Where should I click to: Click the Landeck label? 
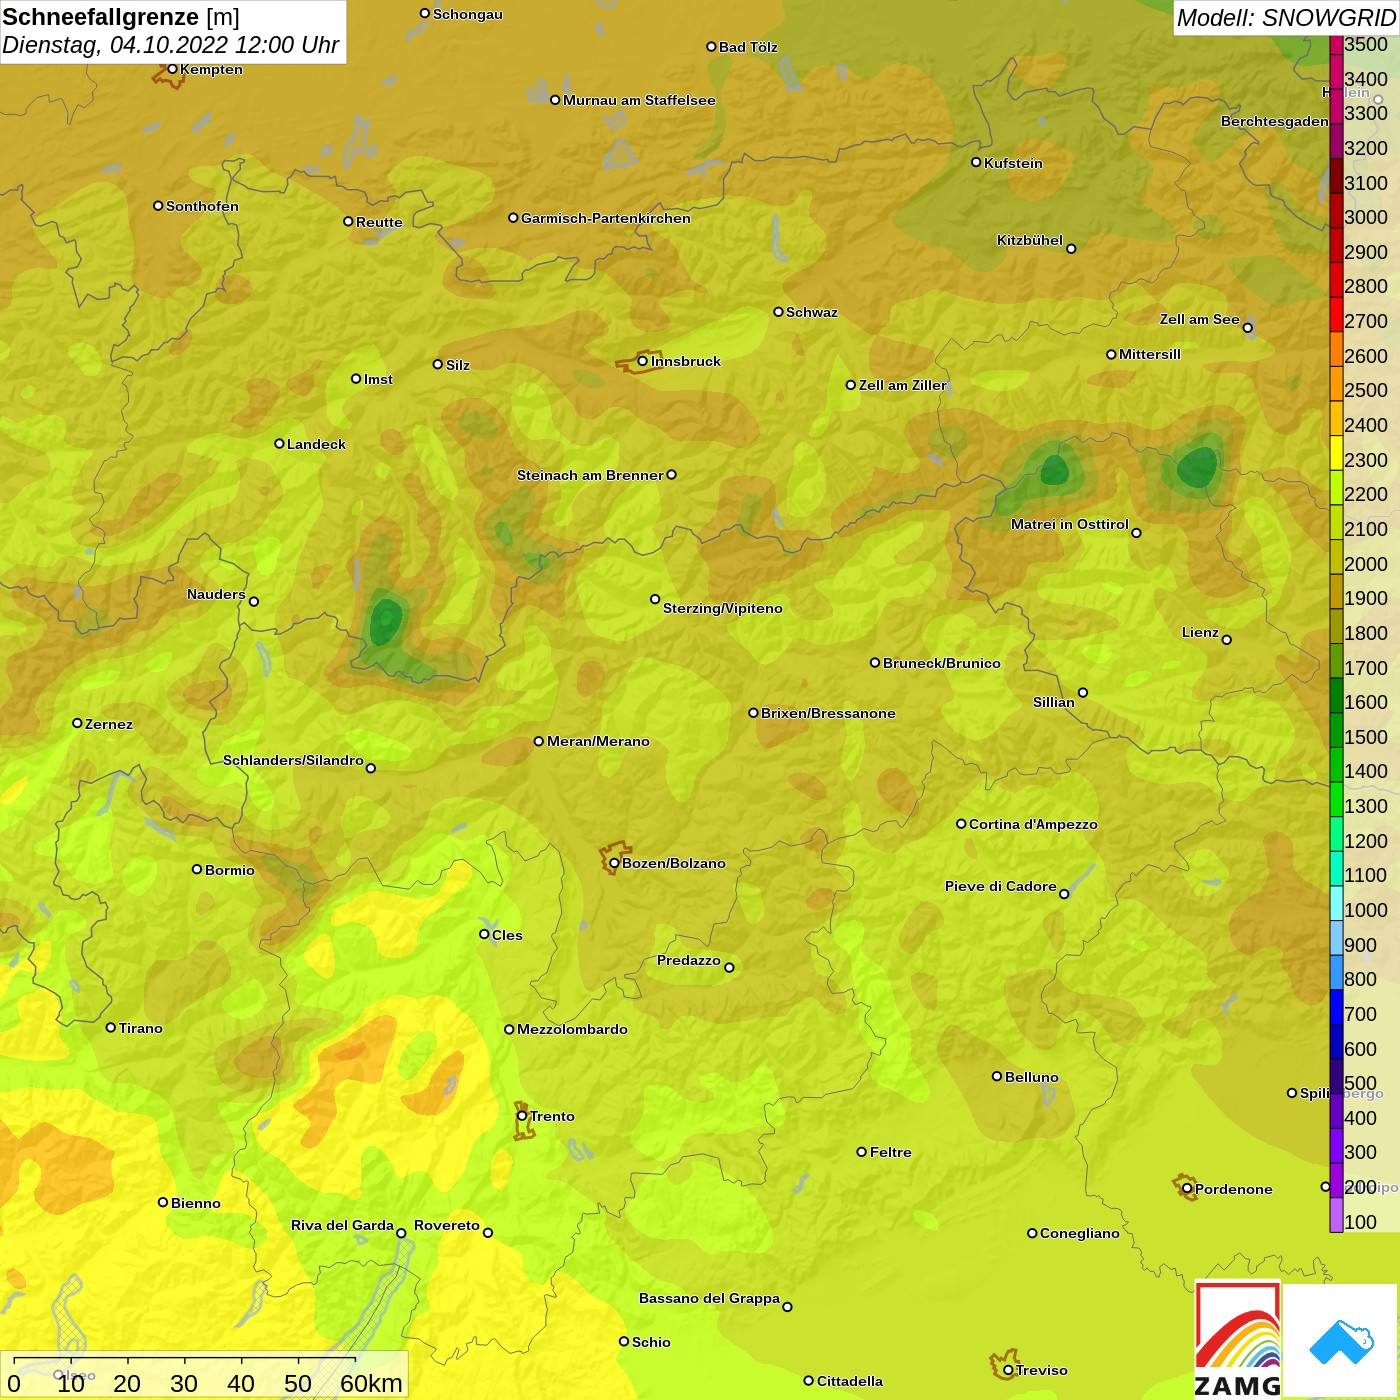pos(316,444)
